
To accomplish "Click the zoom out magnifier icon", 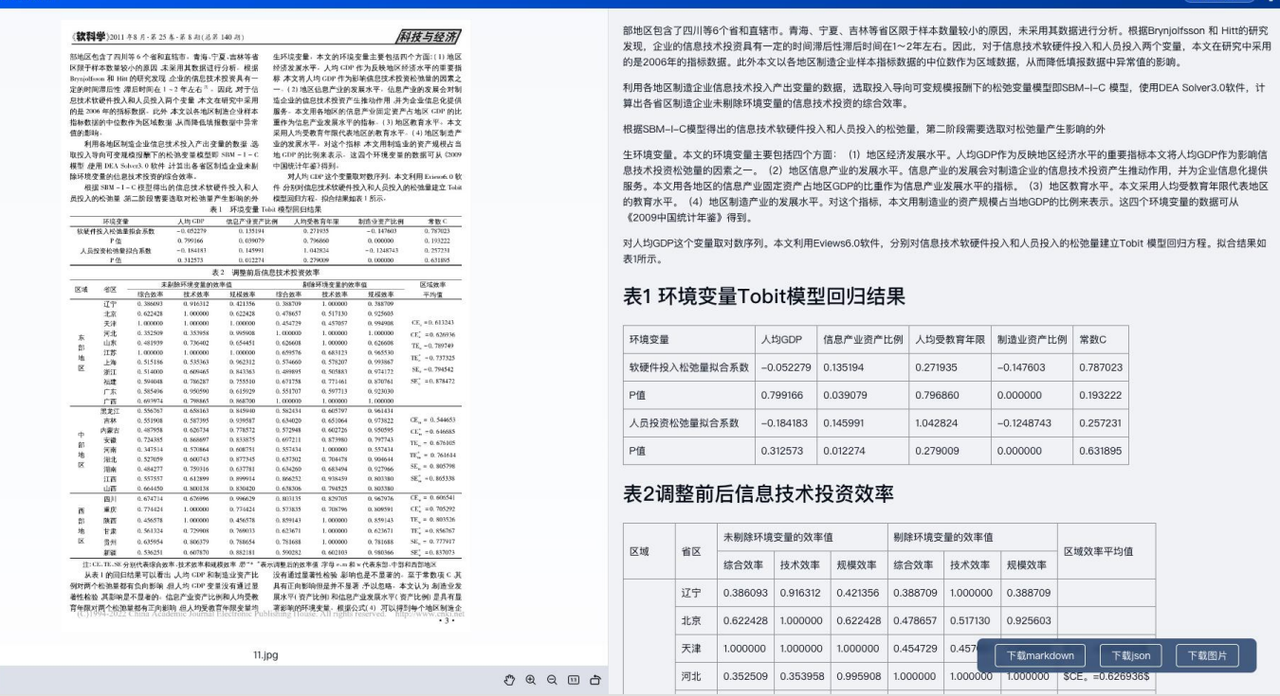I will pos(552,680).
